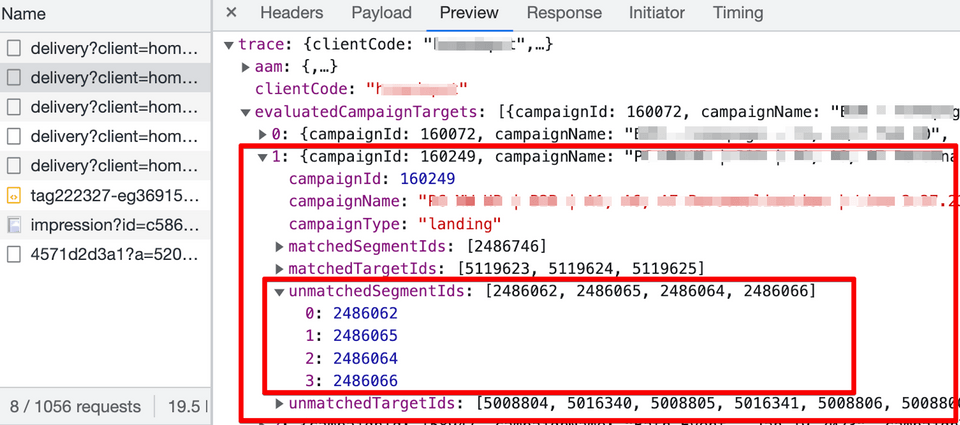This screenshot has height=425, width=960.
Task: Click the image icon of the impression request
Action: (x=13, y=225)
